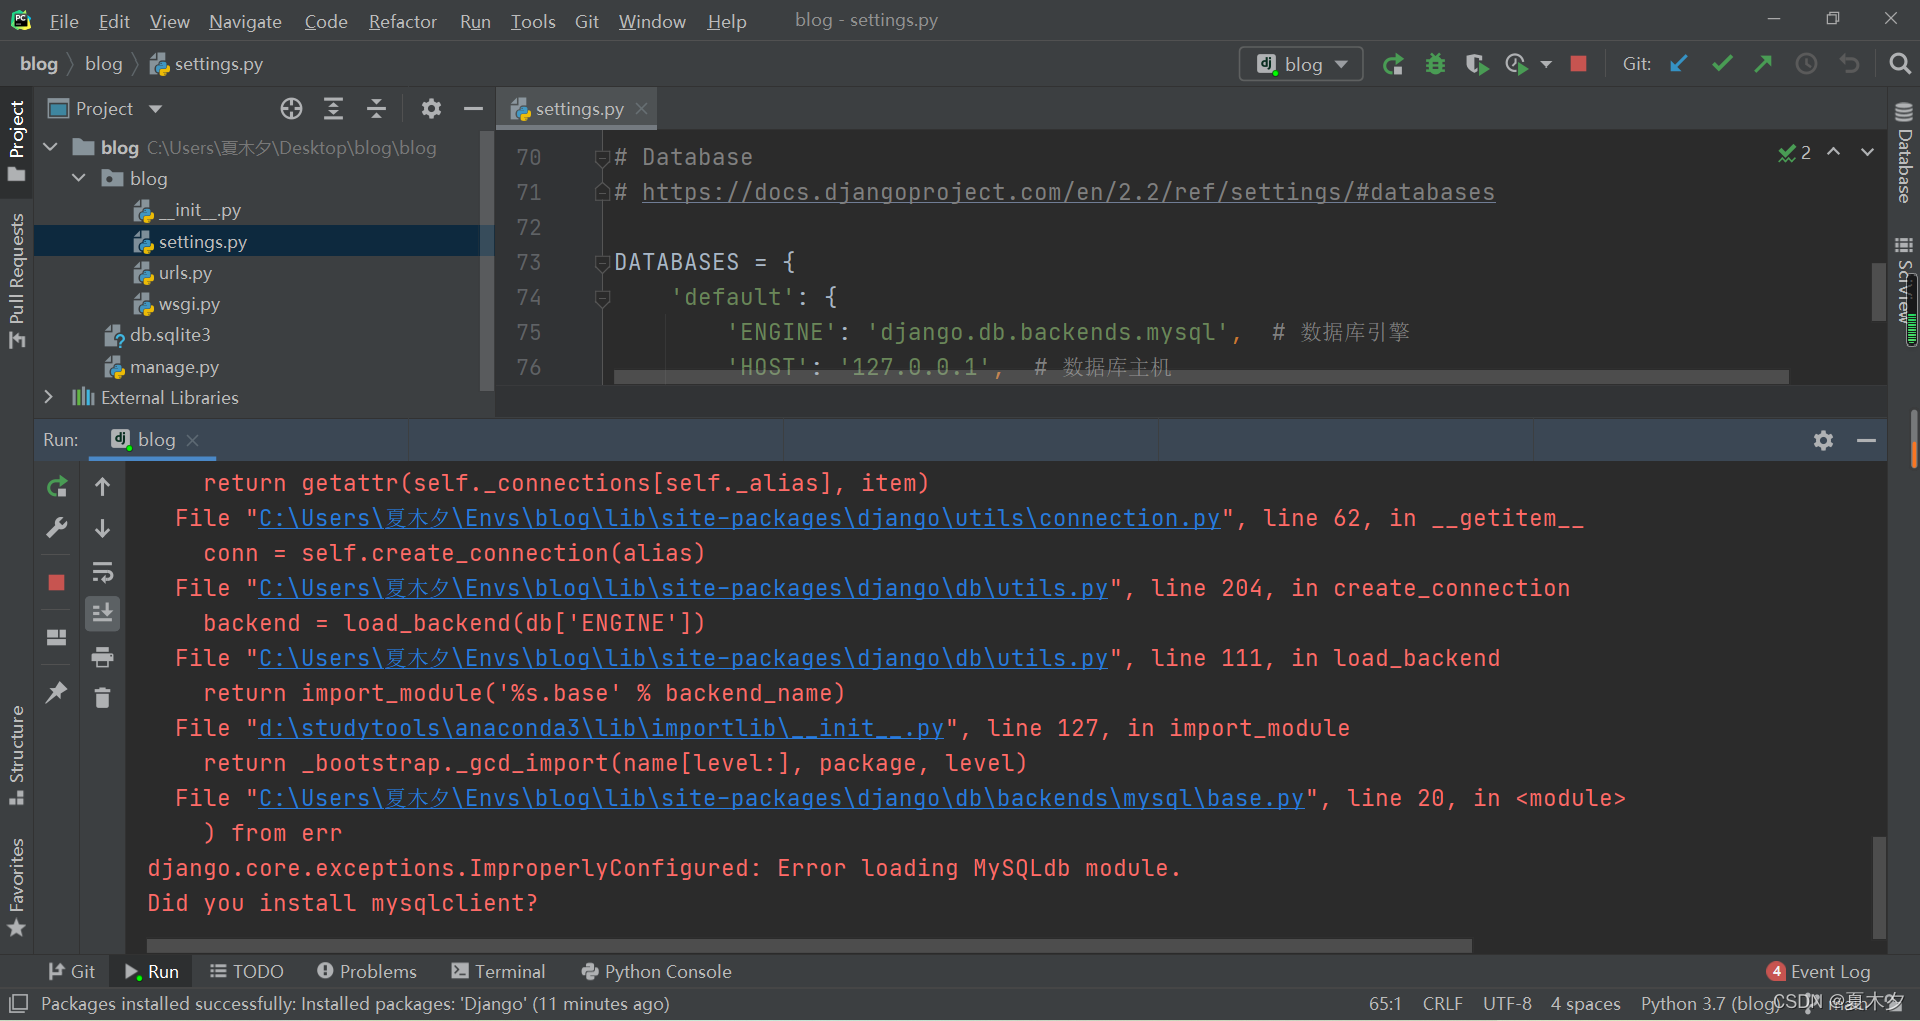This screenshot has width=1920, height=1021.
Task: Click Python 3.7 interpreter selector
Action: tap(1709, 1003)
